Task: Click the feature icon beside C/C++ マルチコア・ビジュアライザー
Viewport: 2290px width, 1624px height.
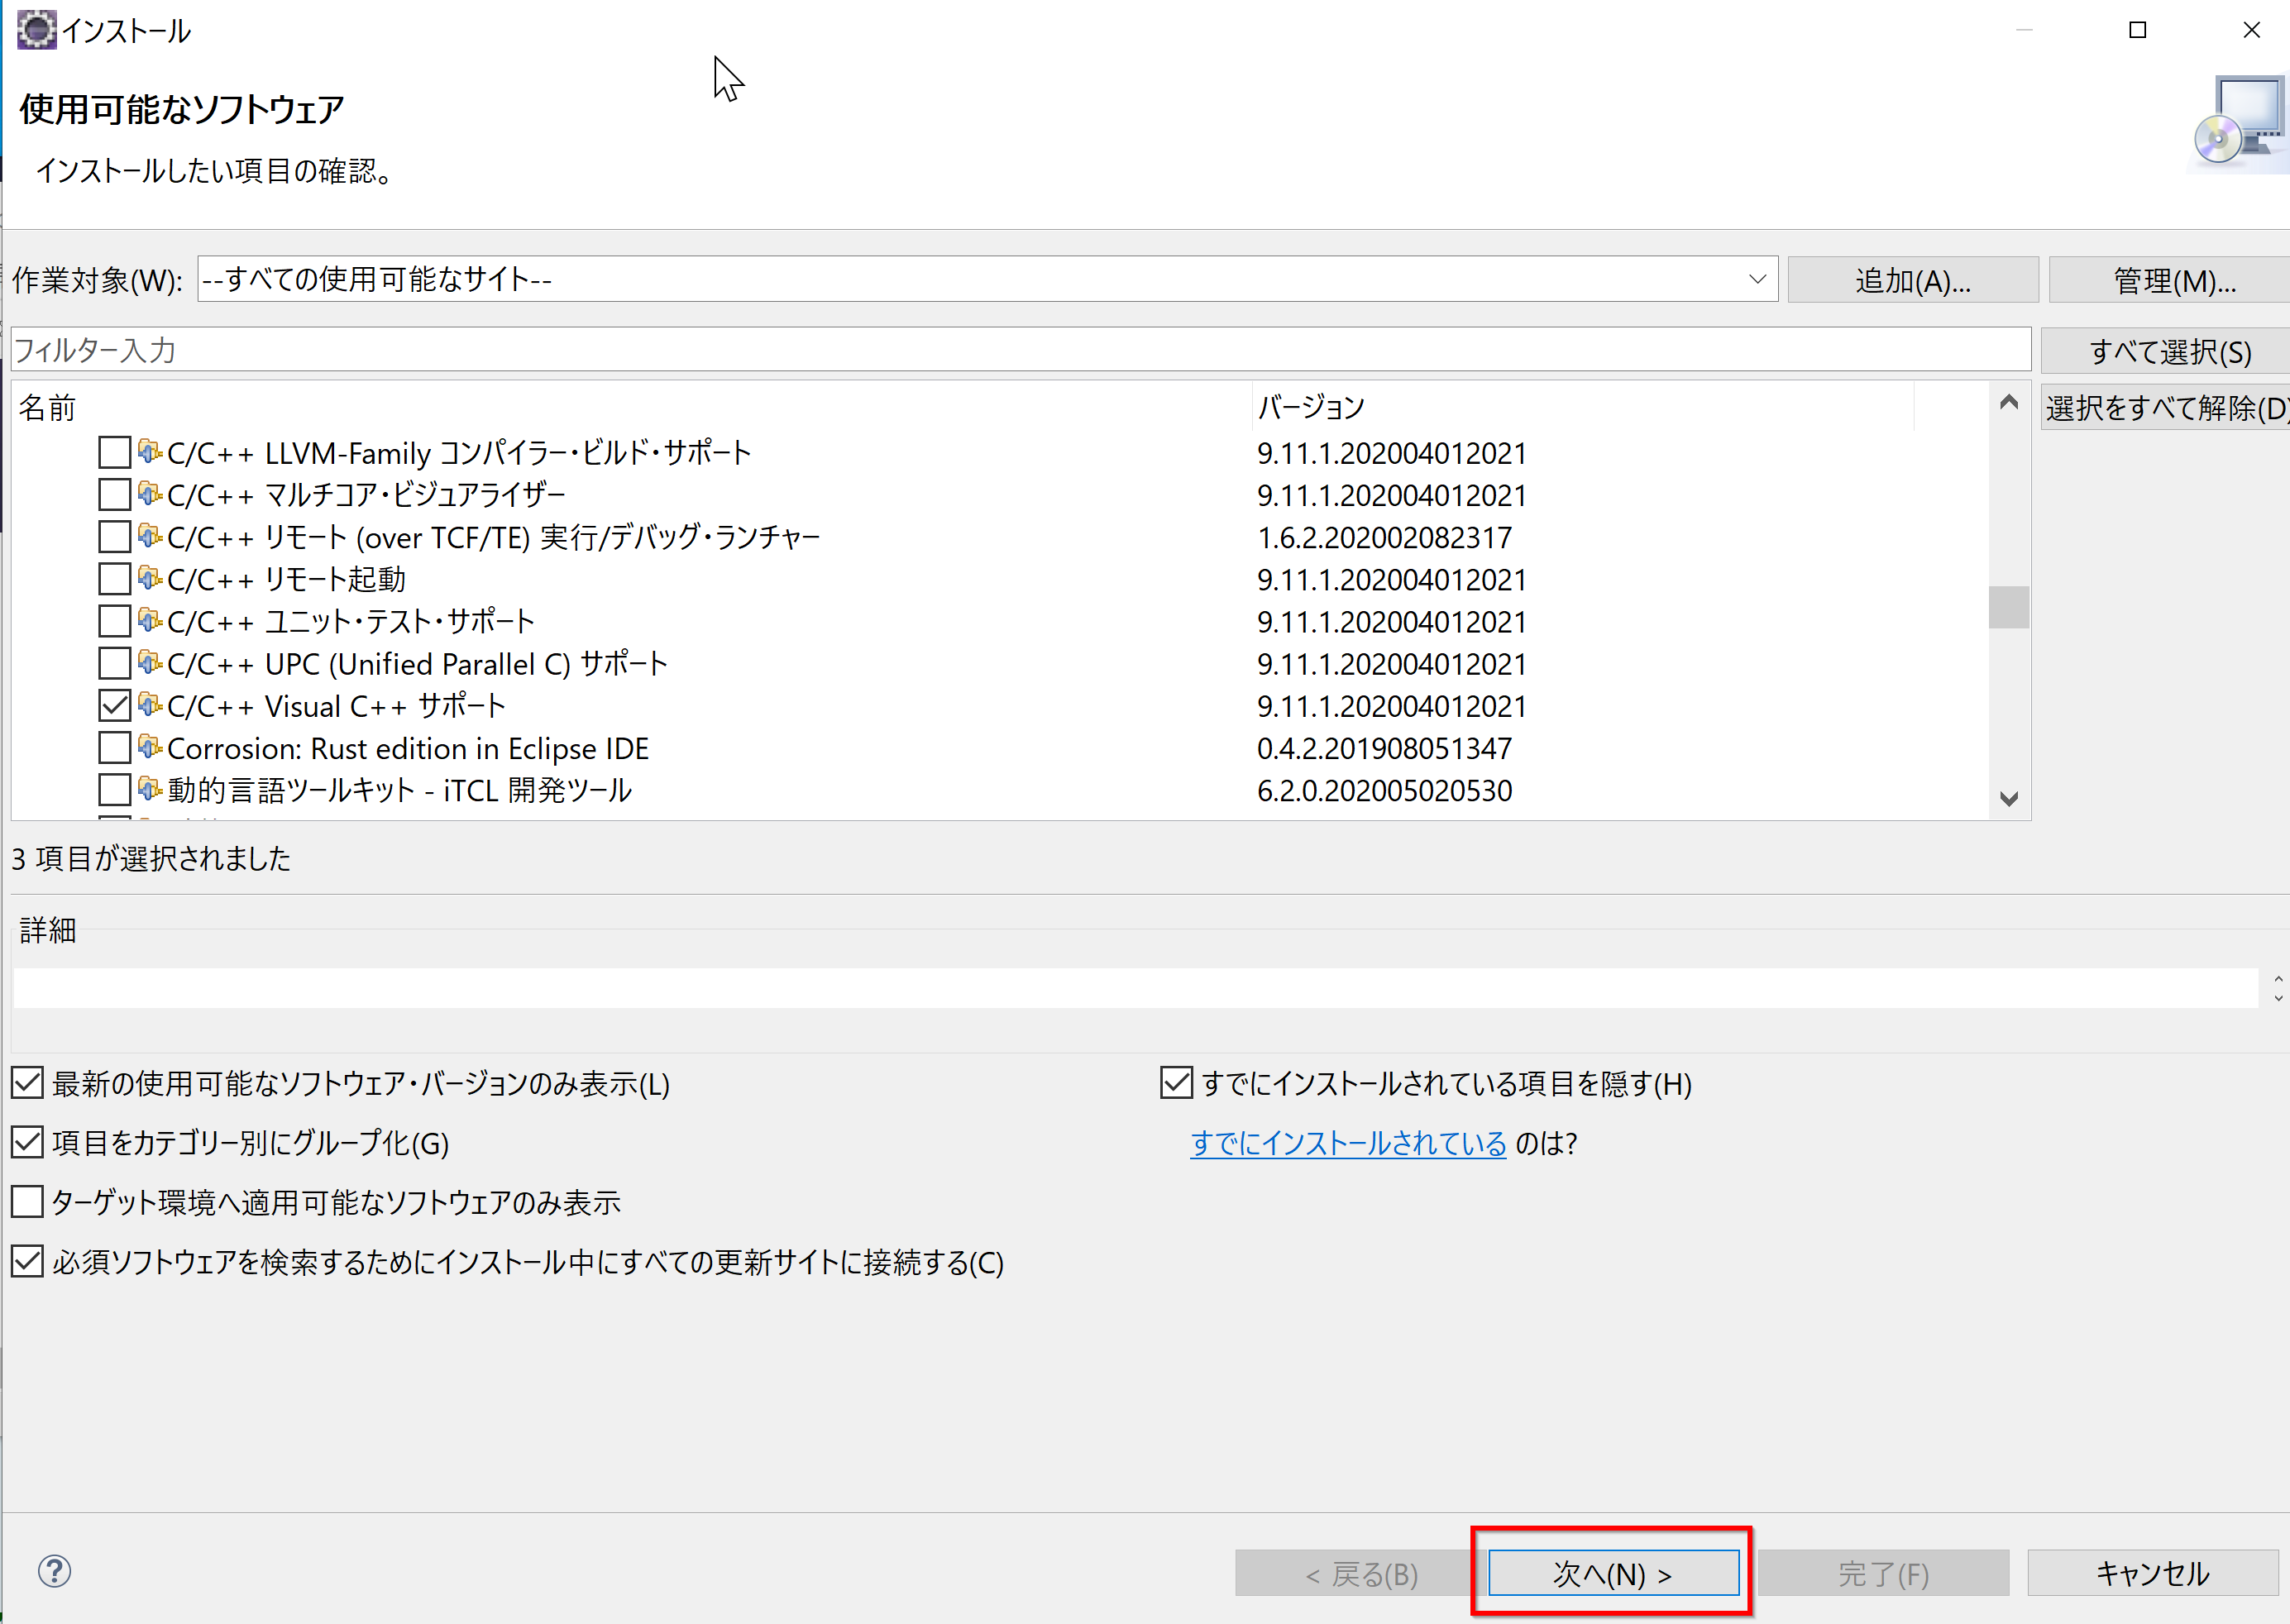Action: pos(150,493)
